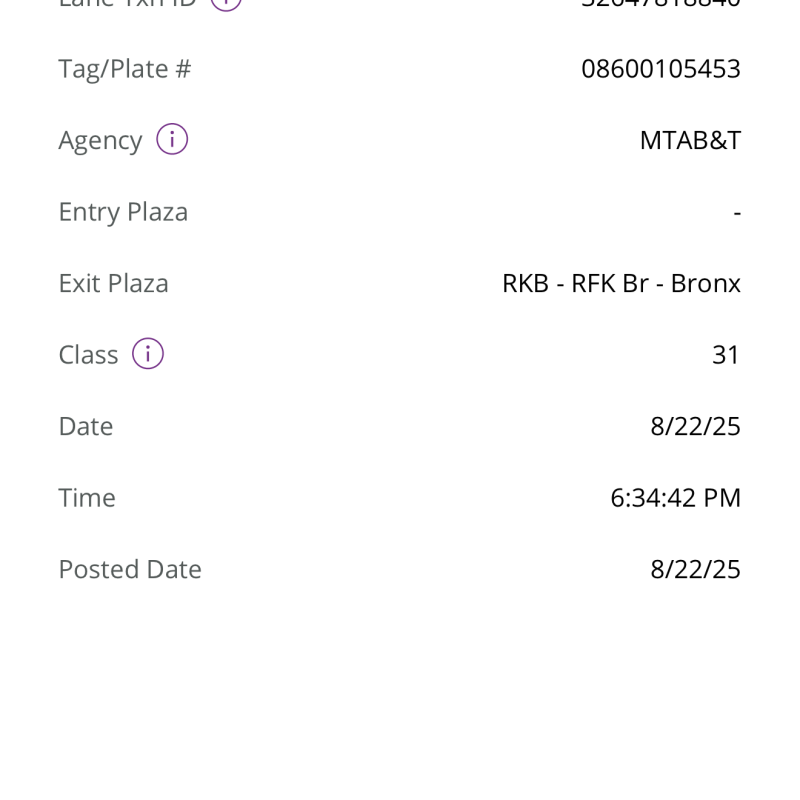
Task: Select the Posted Date value 8/22/25
Action: click(x=695, y=569)
